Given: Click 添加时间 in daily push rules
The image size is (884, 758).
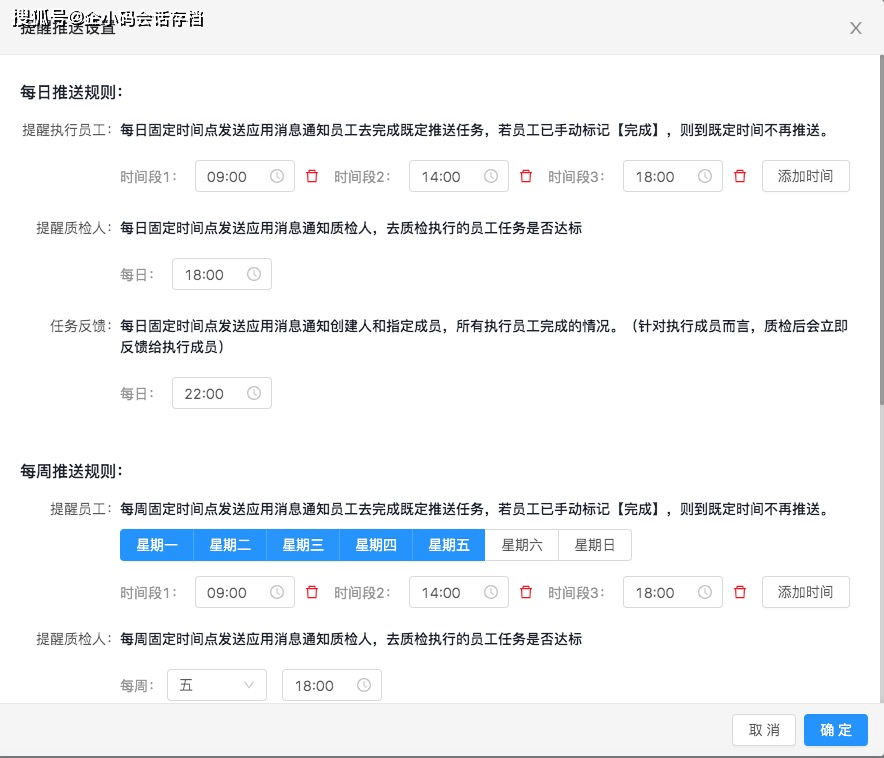Looking at the screenshot, I should tap(806, 176).
